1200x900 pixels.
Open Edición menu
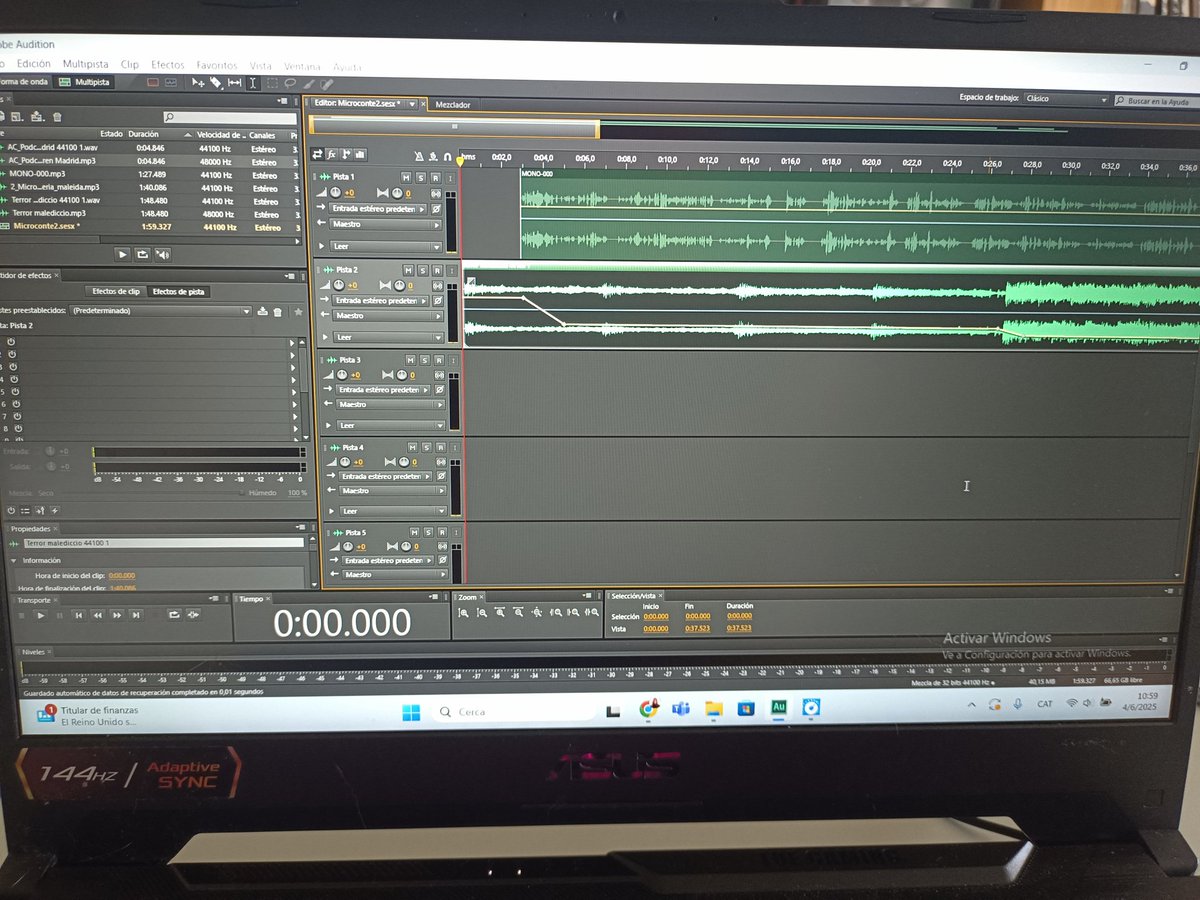point(33,64)
